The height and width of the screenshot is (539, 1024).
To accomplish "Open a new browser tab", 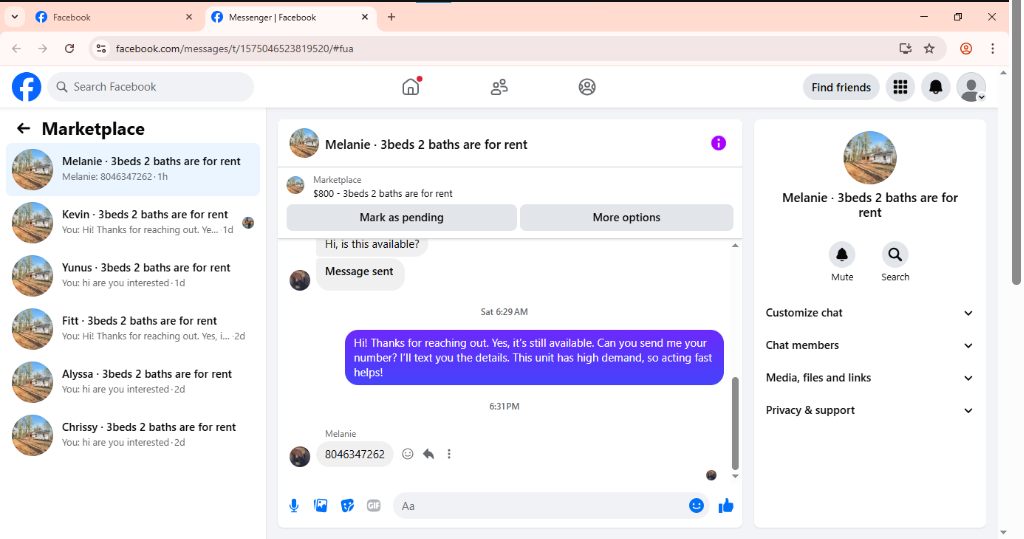I will 391,17.
